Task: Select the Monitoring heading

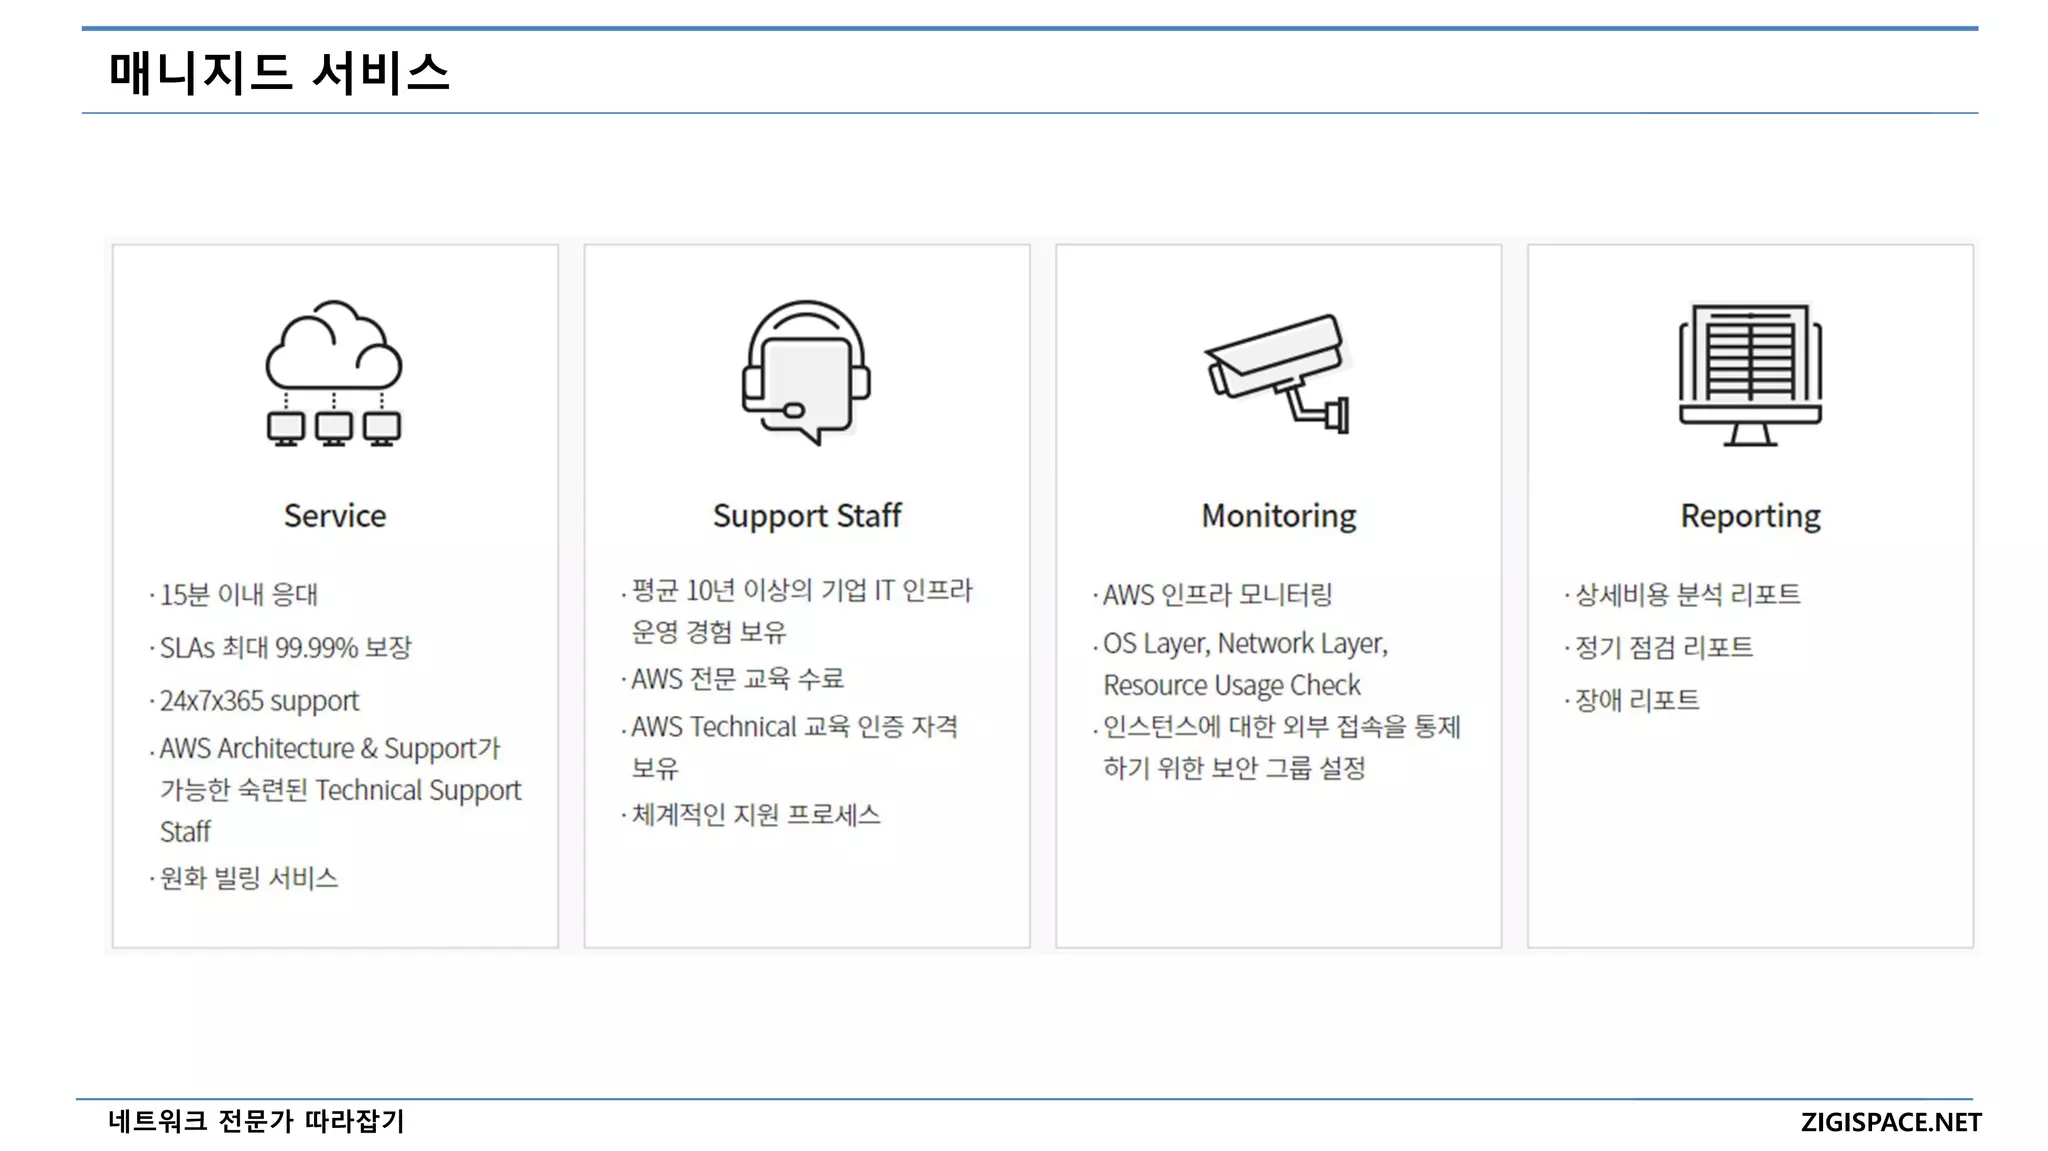Action: [1279, 516]
